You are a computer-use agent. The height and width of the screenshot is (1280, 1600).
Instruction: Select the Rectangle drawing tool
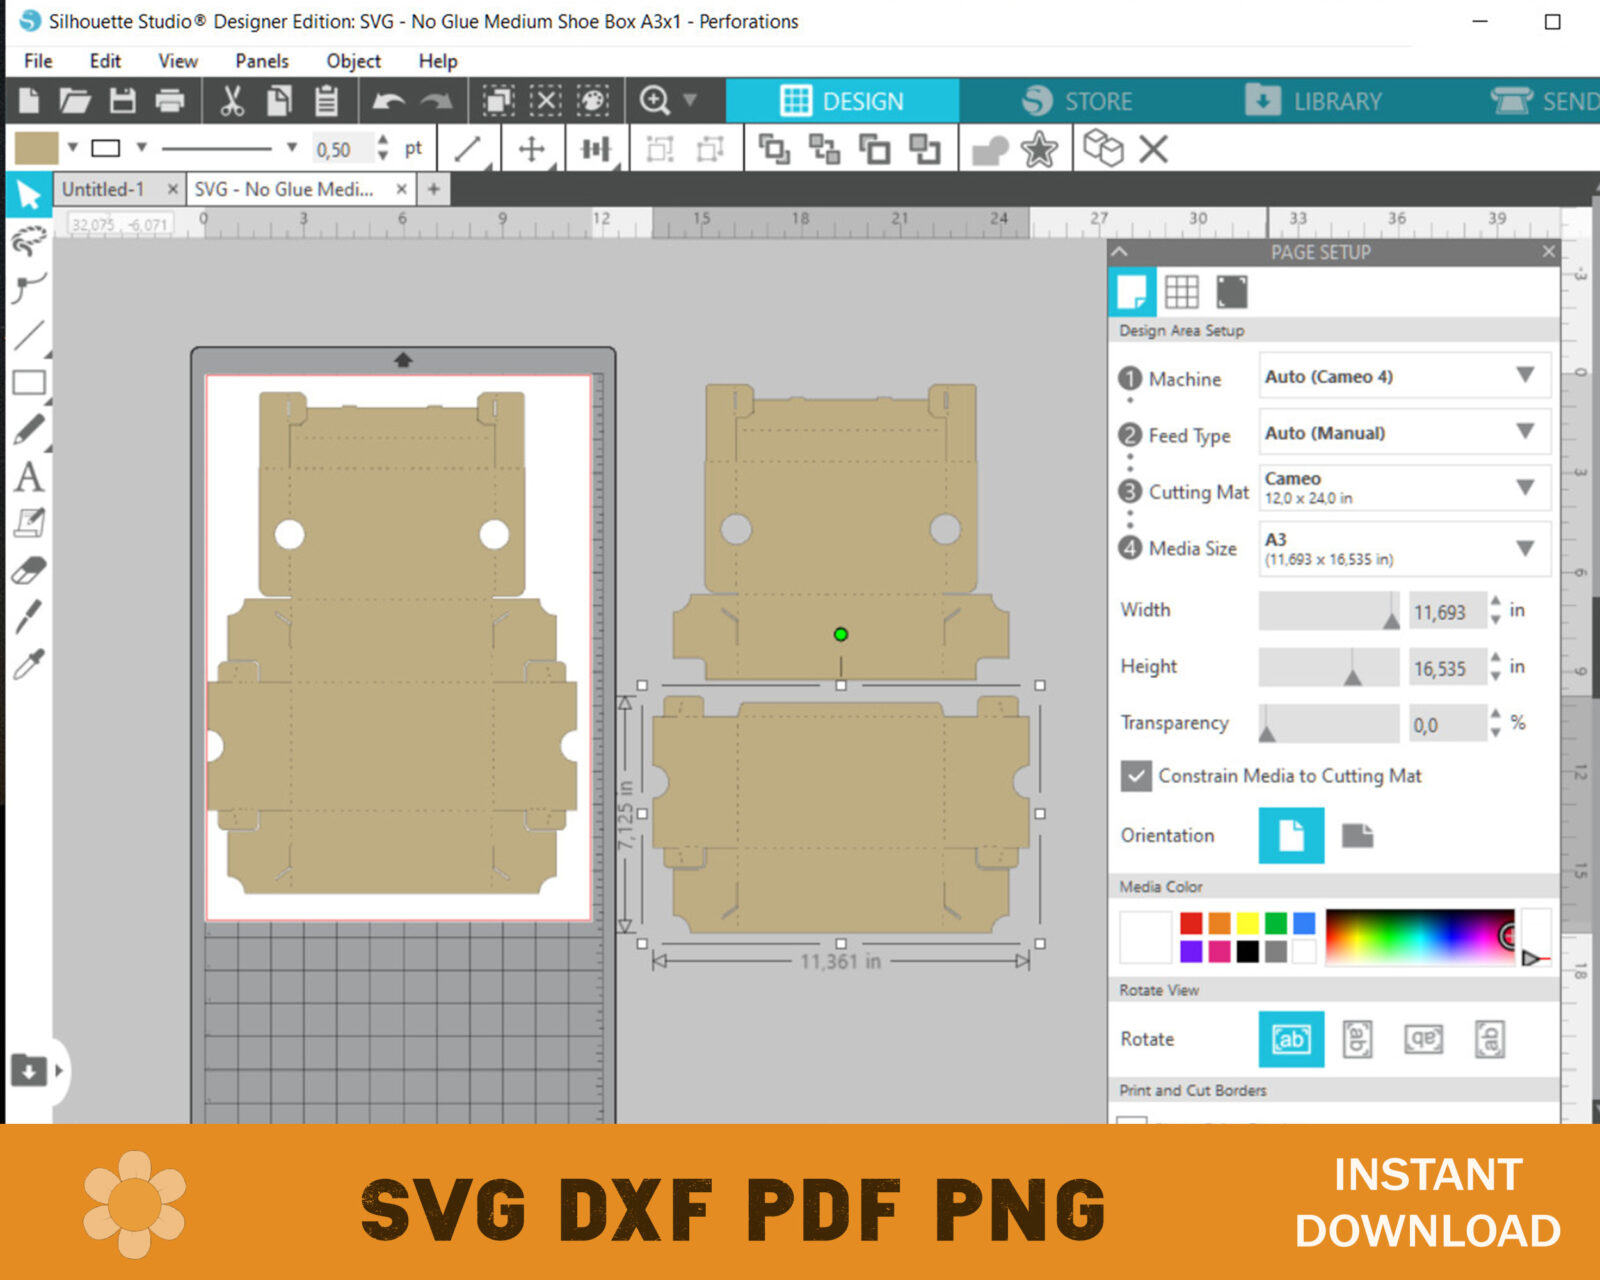coord(29,382)
